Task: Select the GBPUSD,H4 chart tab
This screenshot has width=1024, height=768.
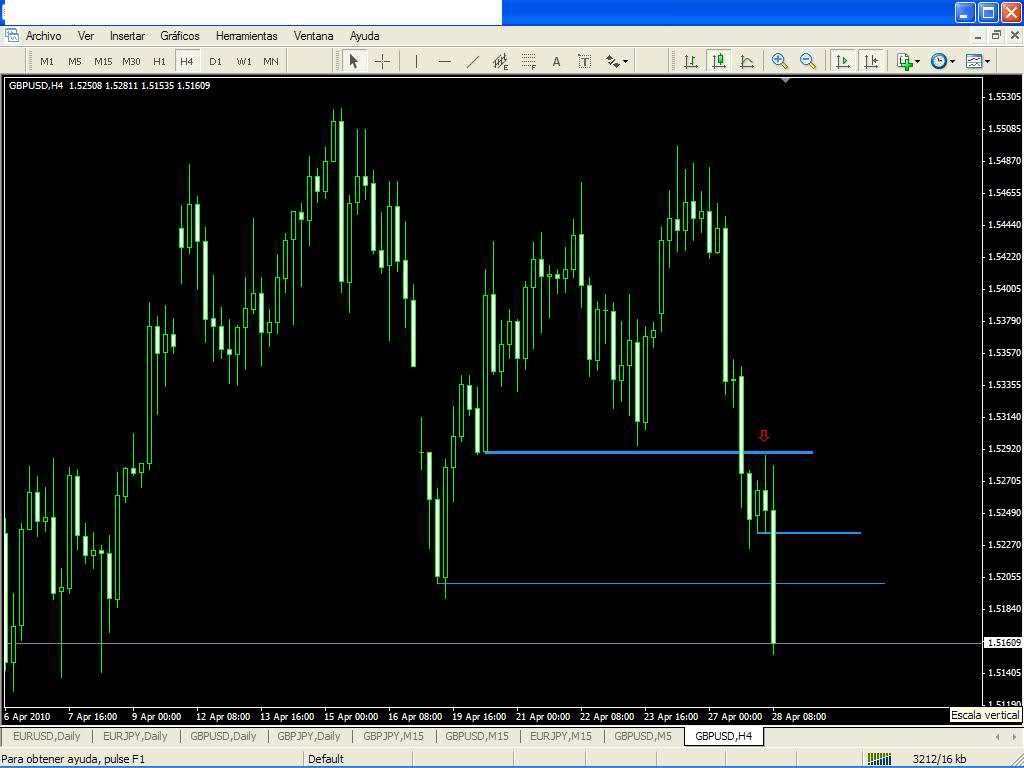Action: [724, 736]
